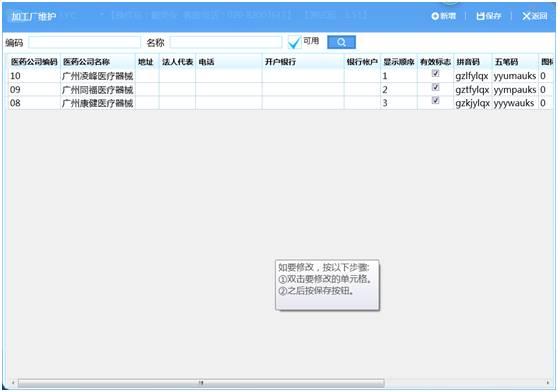Image resolution: width=558 pixels, height=392 pixels.
Task: Select code cell 10
Action: click(35, 76)
